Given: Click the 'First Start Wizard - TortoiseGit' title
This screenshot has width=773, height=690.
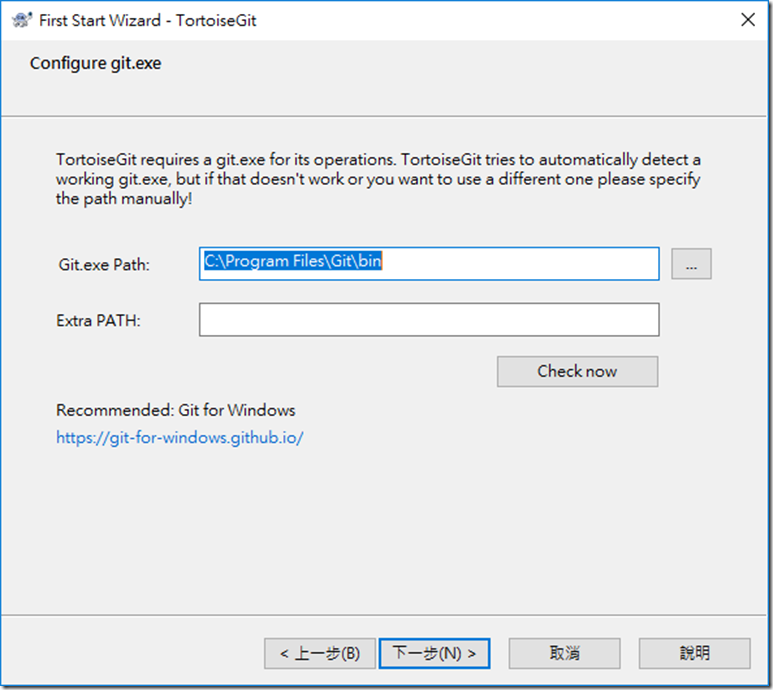Looking at the screenshot, I should point(148,21).
